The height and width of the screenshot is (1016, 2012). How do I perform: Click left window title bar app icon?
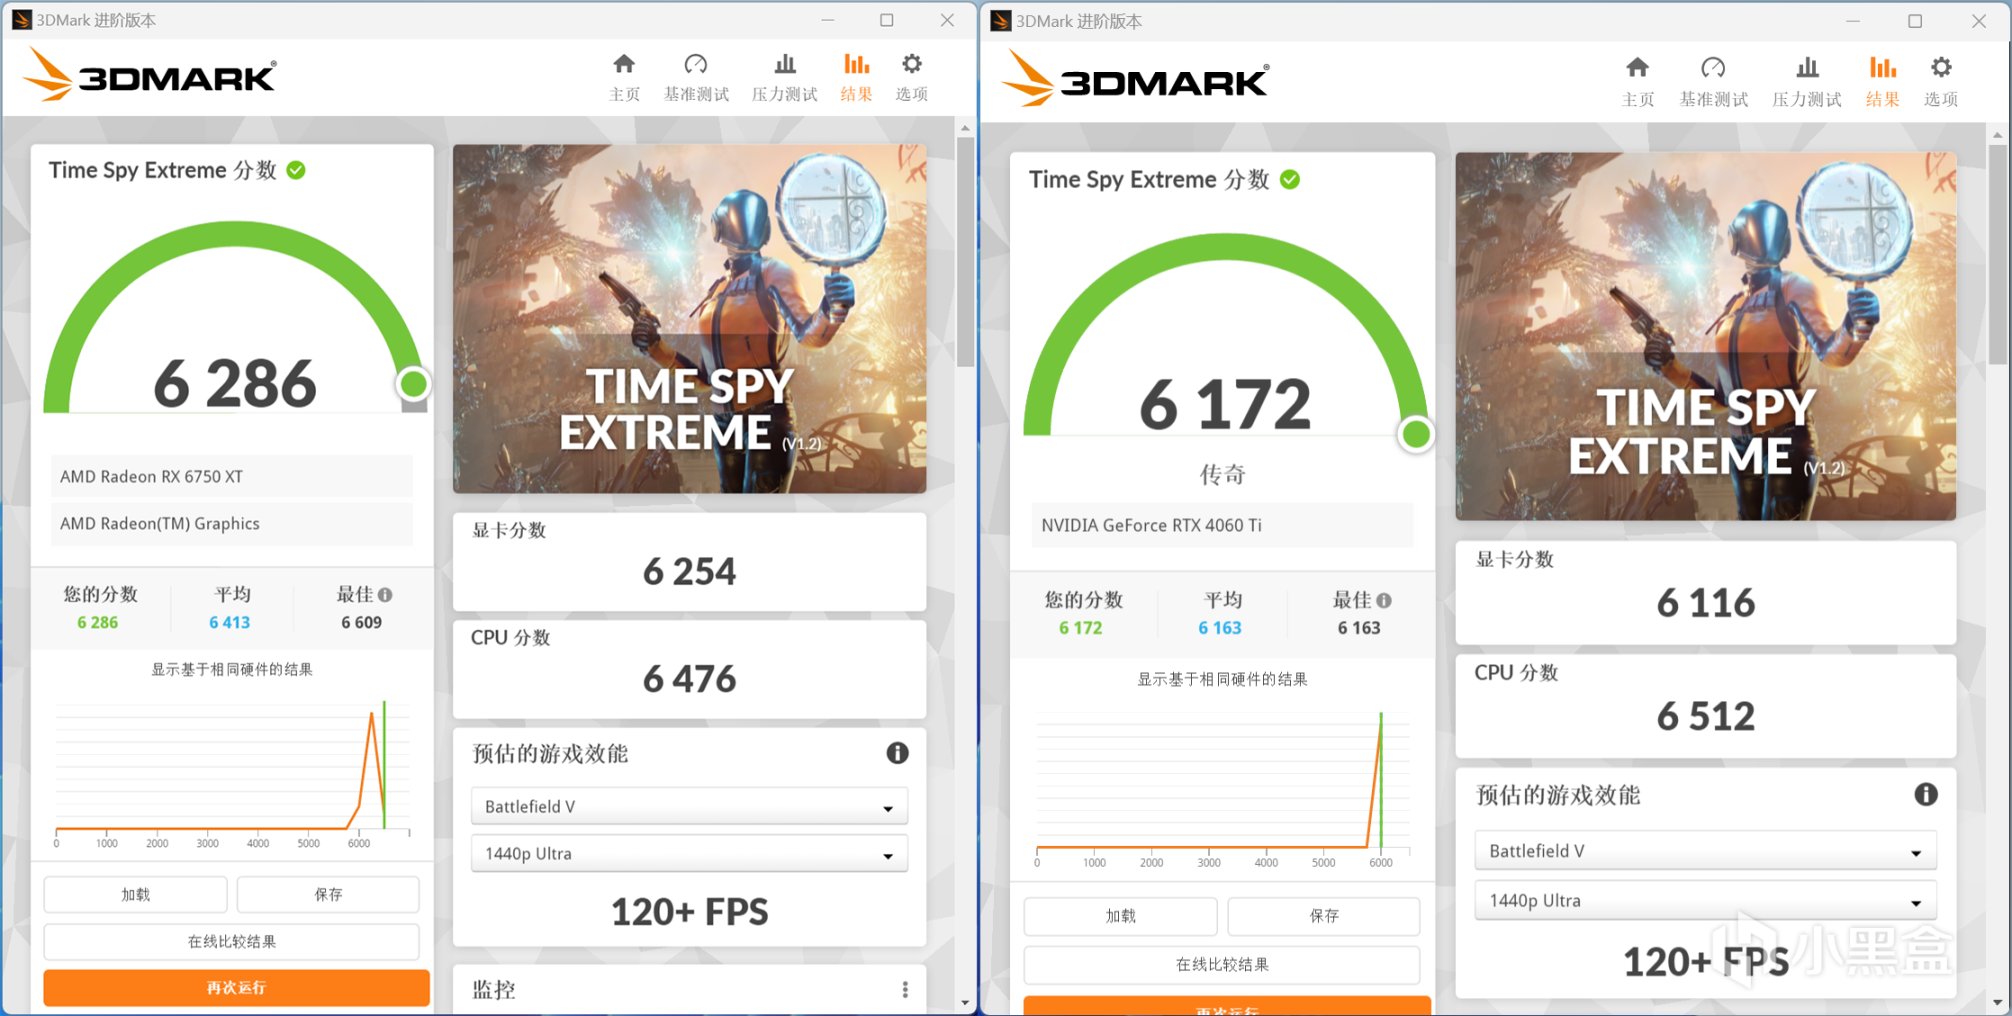tap(21, 20)
